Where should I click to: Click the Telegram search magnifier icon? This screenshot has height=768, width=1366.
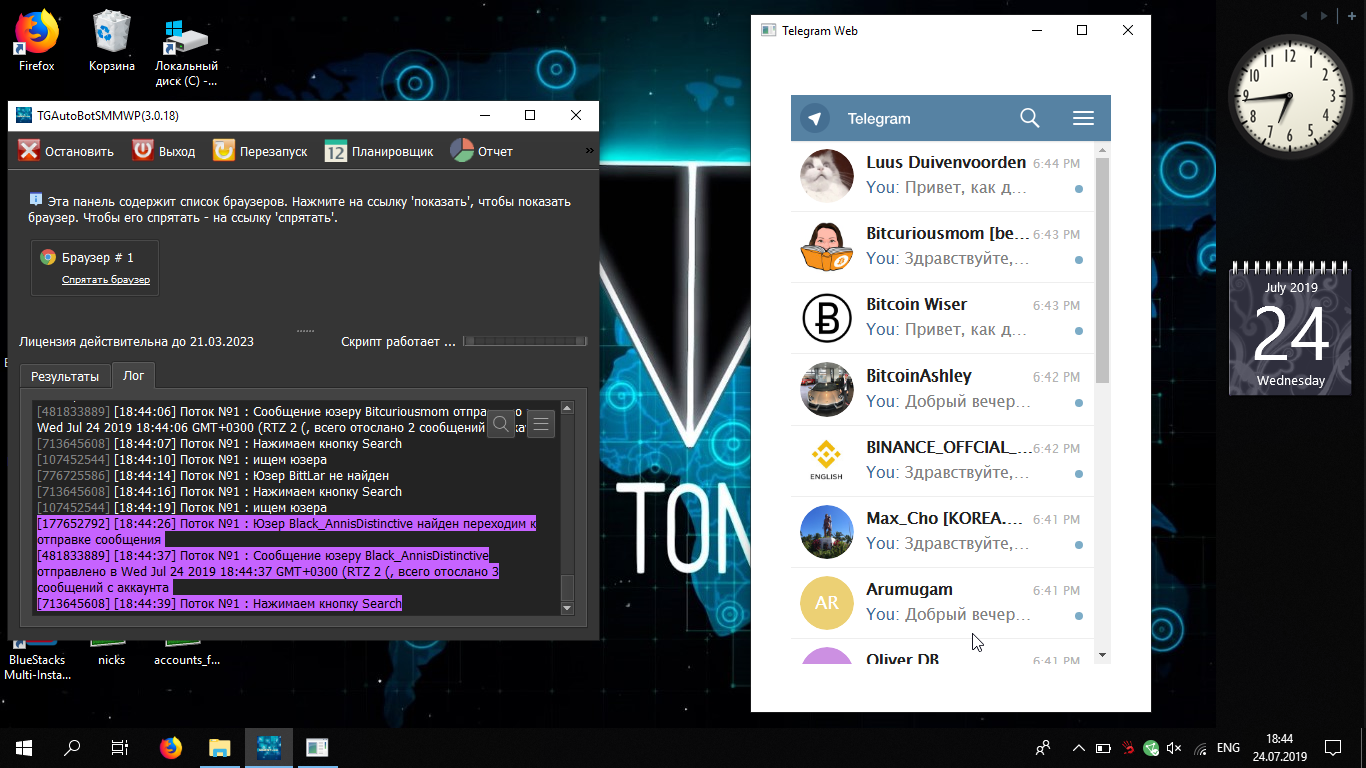pyautogui.click(x=1029, y=118)
